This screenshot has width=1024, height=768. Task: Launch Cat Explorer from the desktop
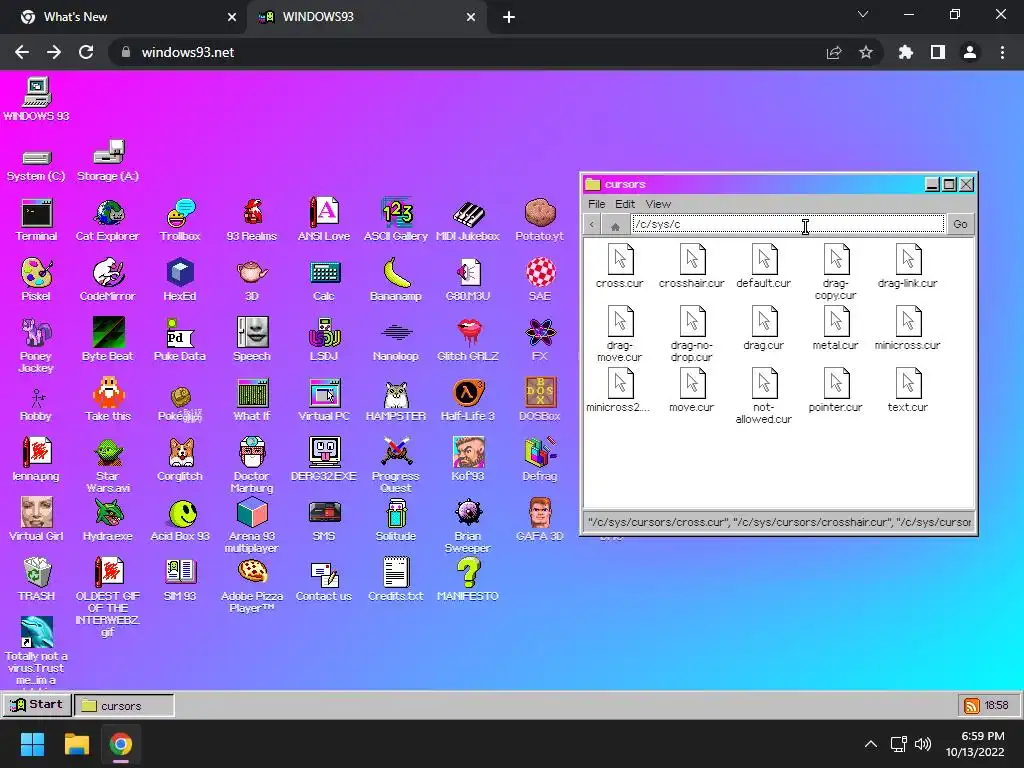pos(108,221)
